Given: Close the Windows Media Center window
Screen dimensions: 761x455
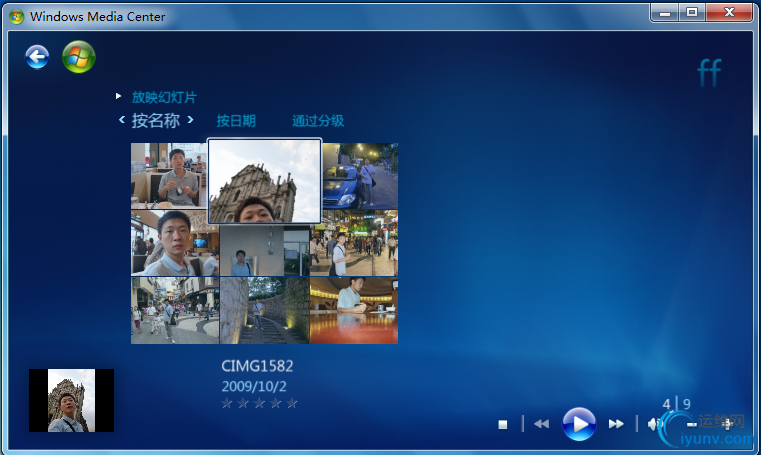Looking at the screenshot, I should click(x=729, y=13).
